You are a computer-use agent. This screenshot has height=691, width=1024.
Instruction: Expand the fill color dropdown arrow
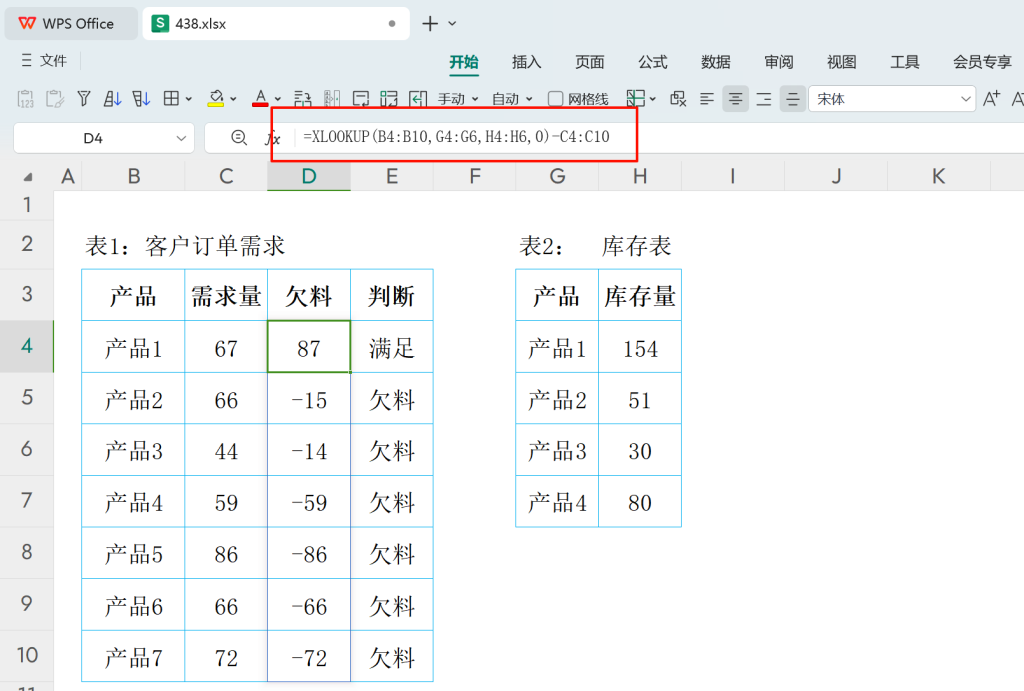click(x=233, y=99)
